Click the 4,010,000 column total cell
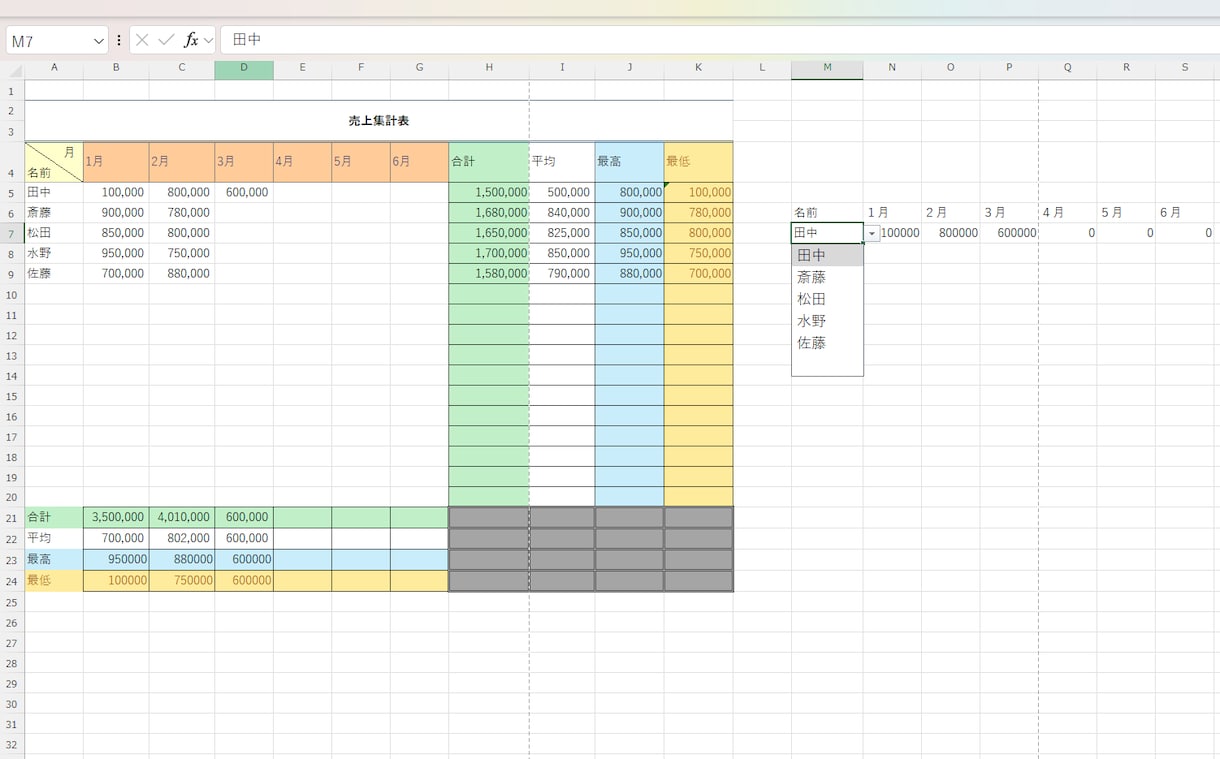1220x759 pixels. [x=182, y=518]
